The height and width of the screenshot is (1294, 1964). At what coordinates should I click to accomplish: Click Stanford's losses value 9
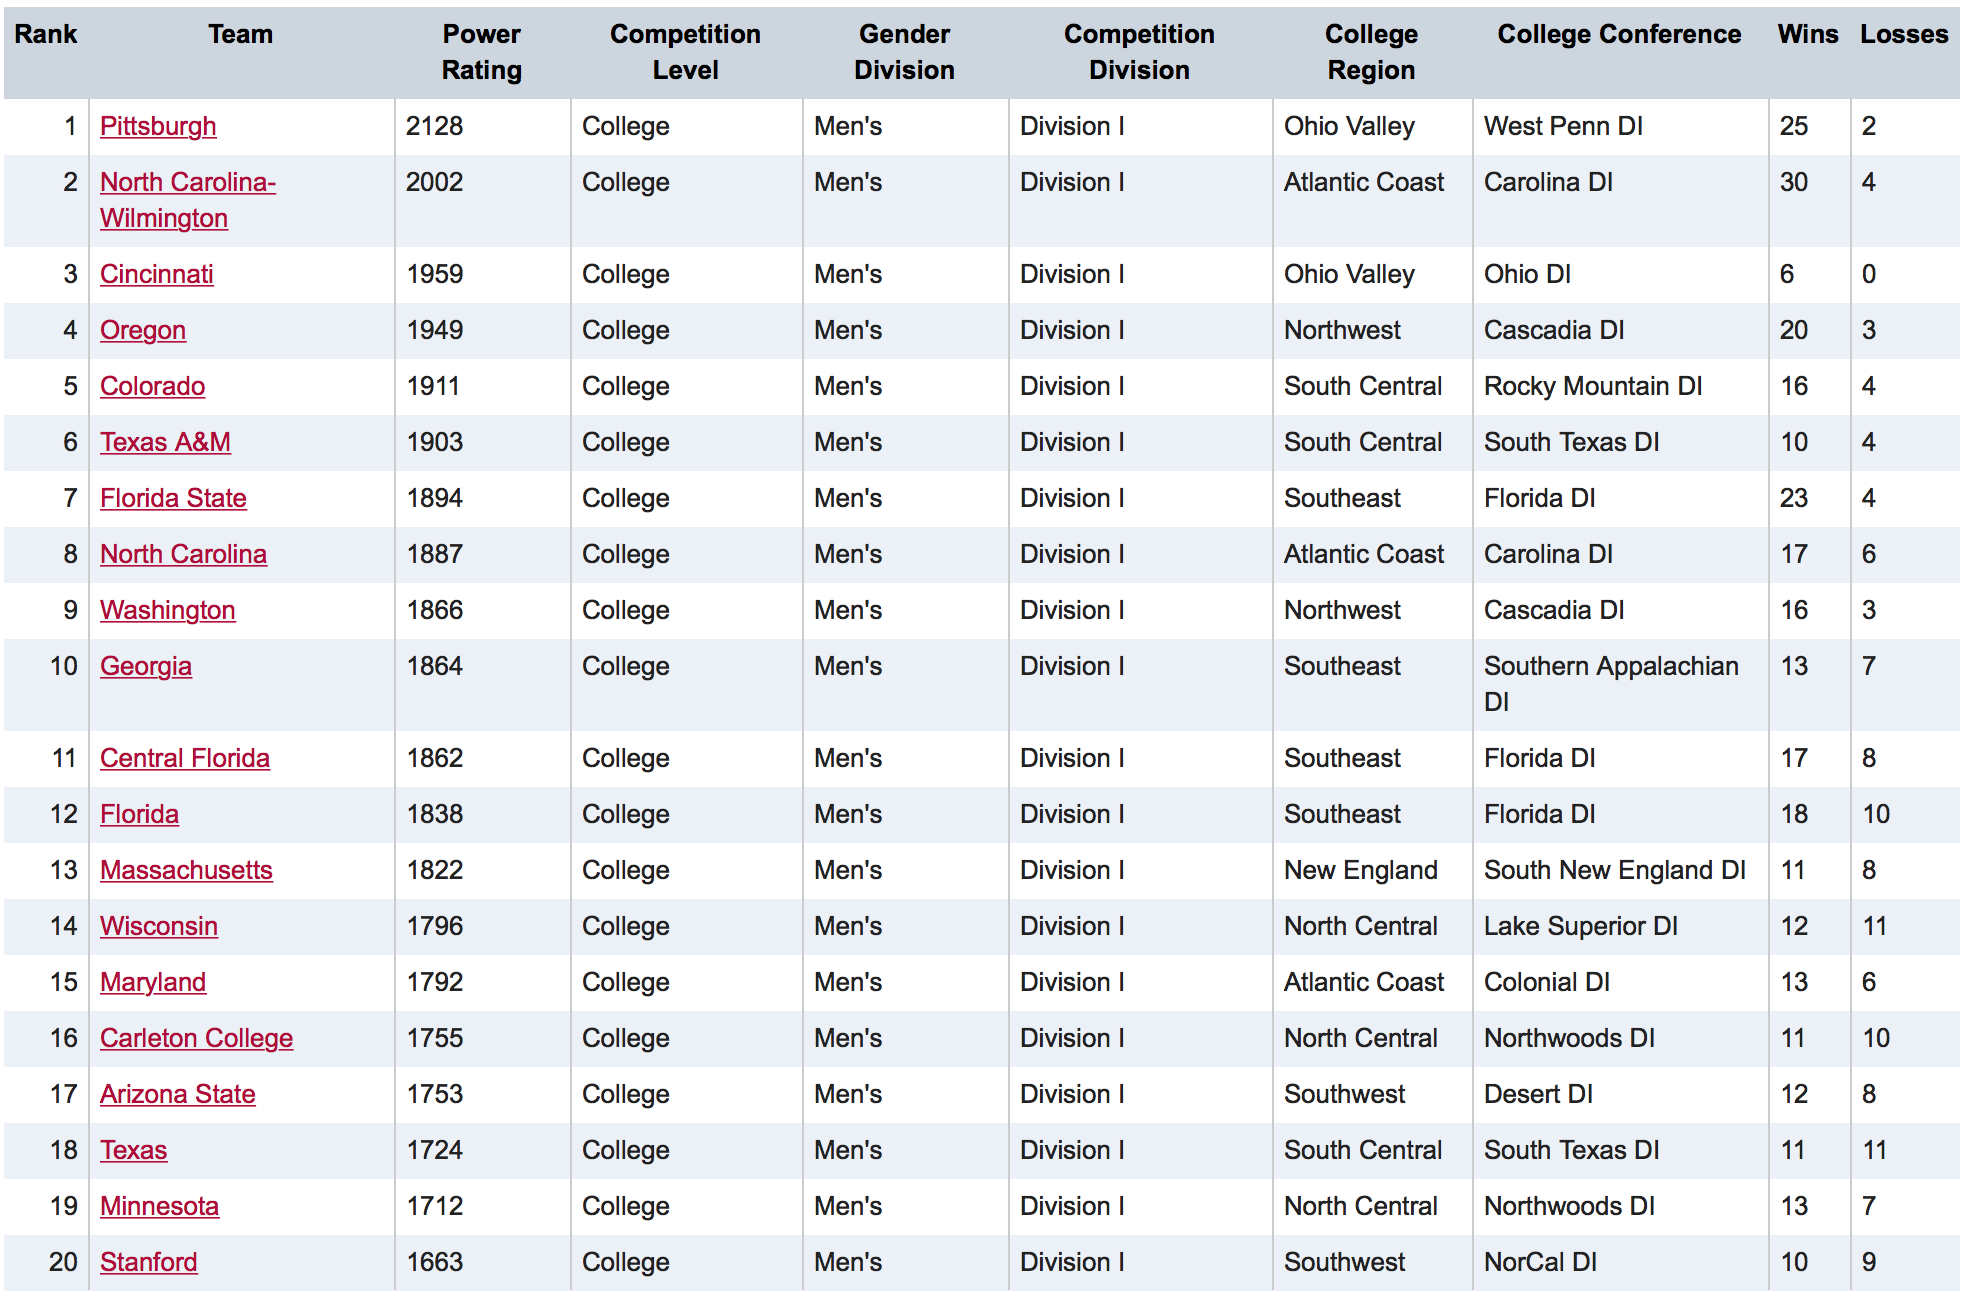[x=1869, y=1262]
